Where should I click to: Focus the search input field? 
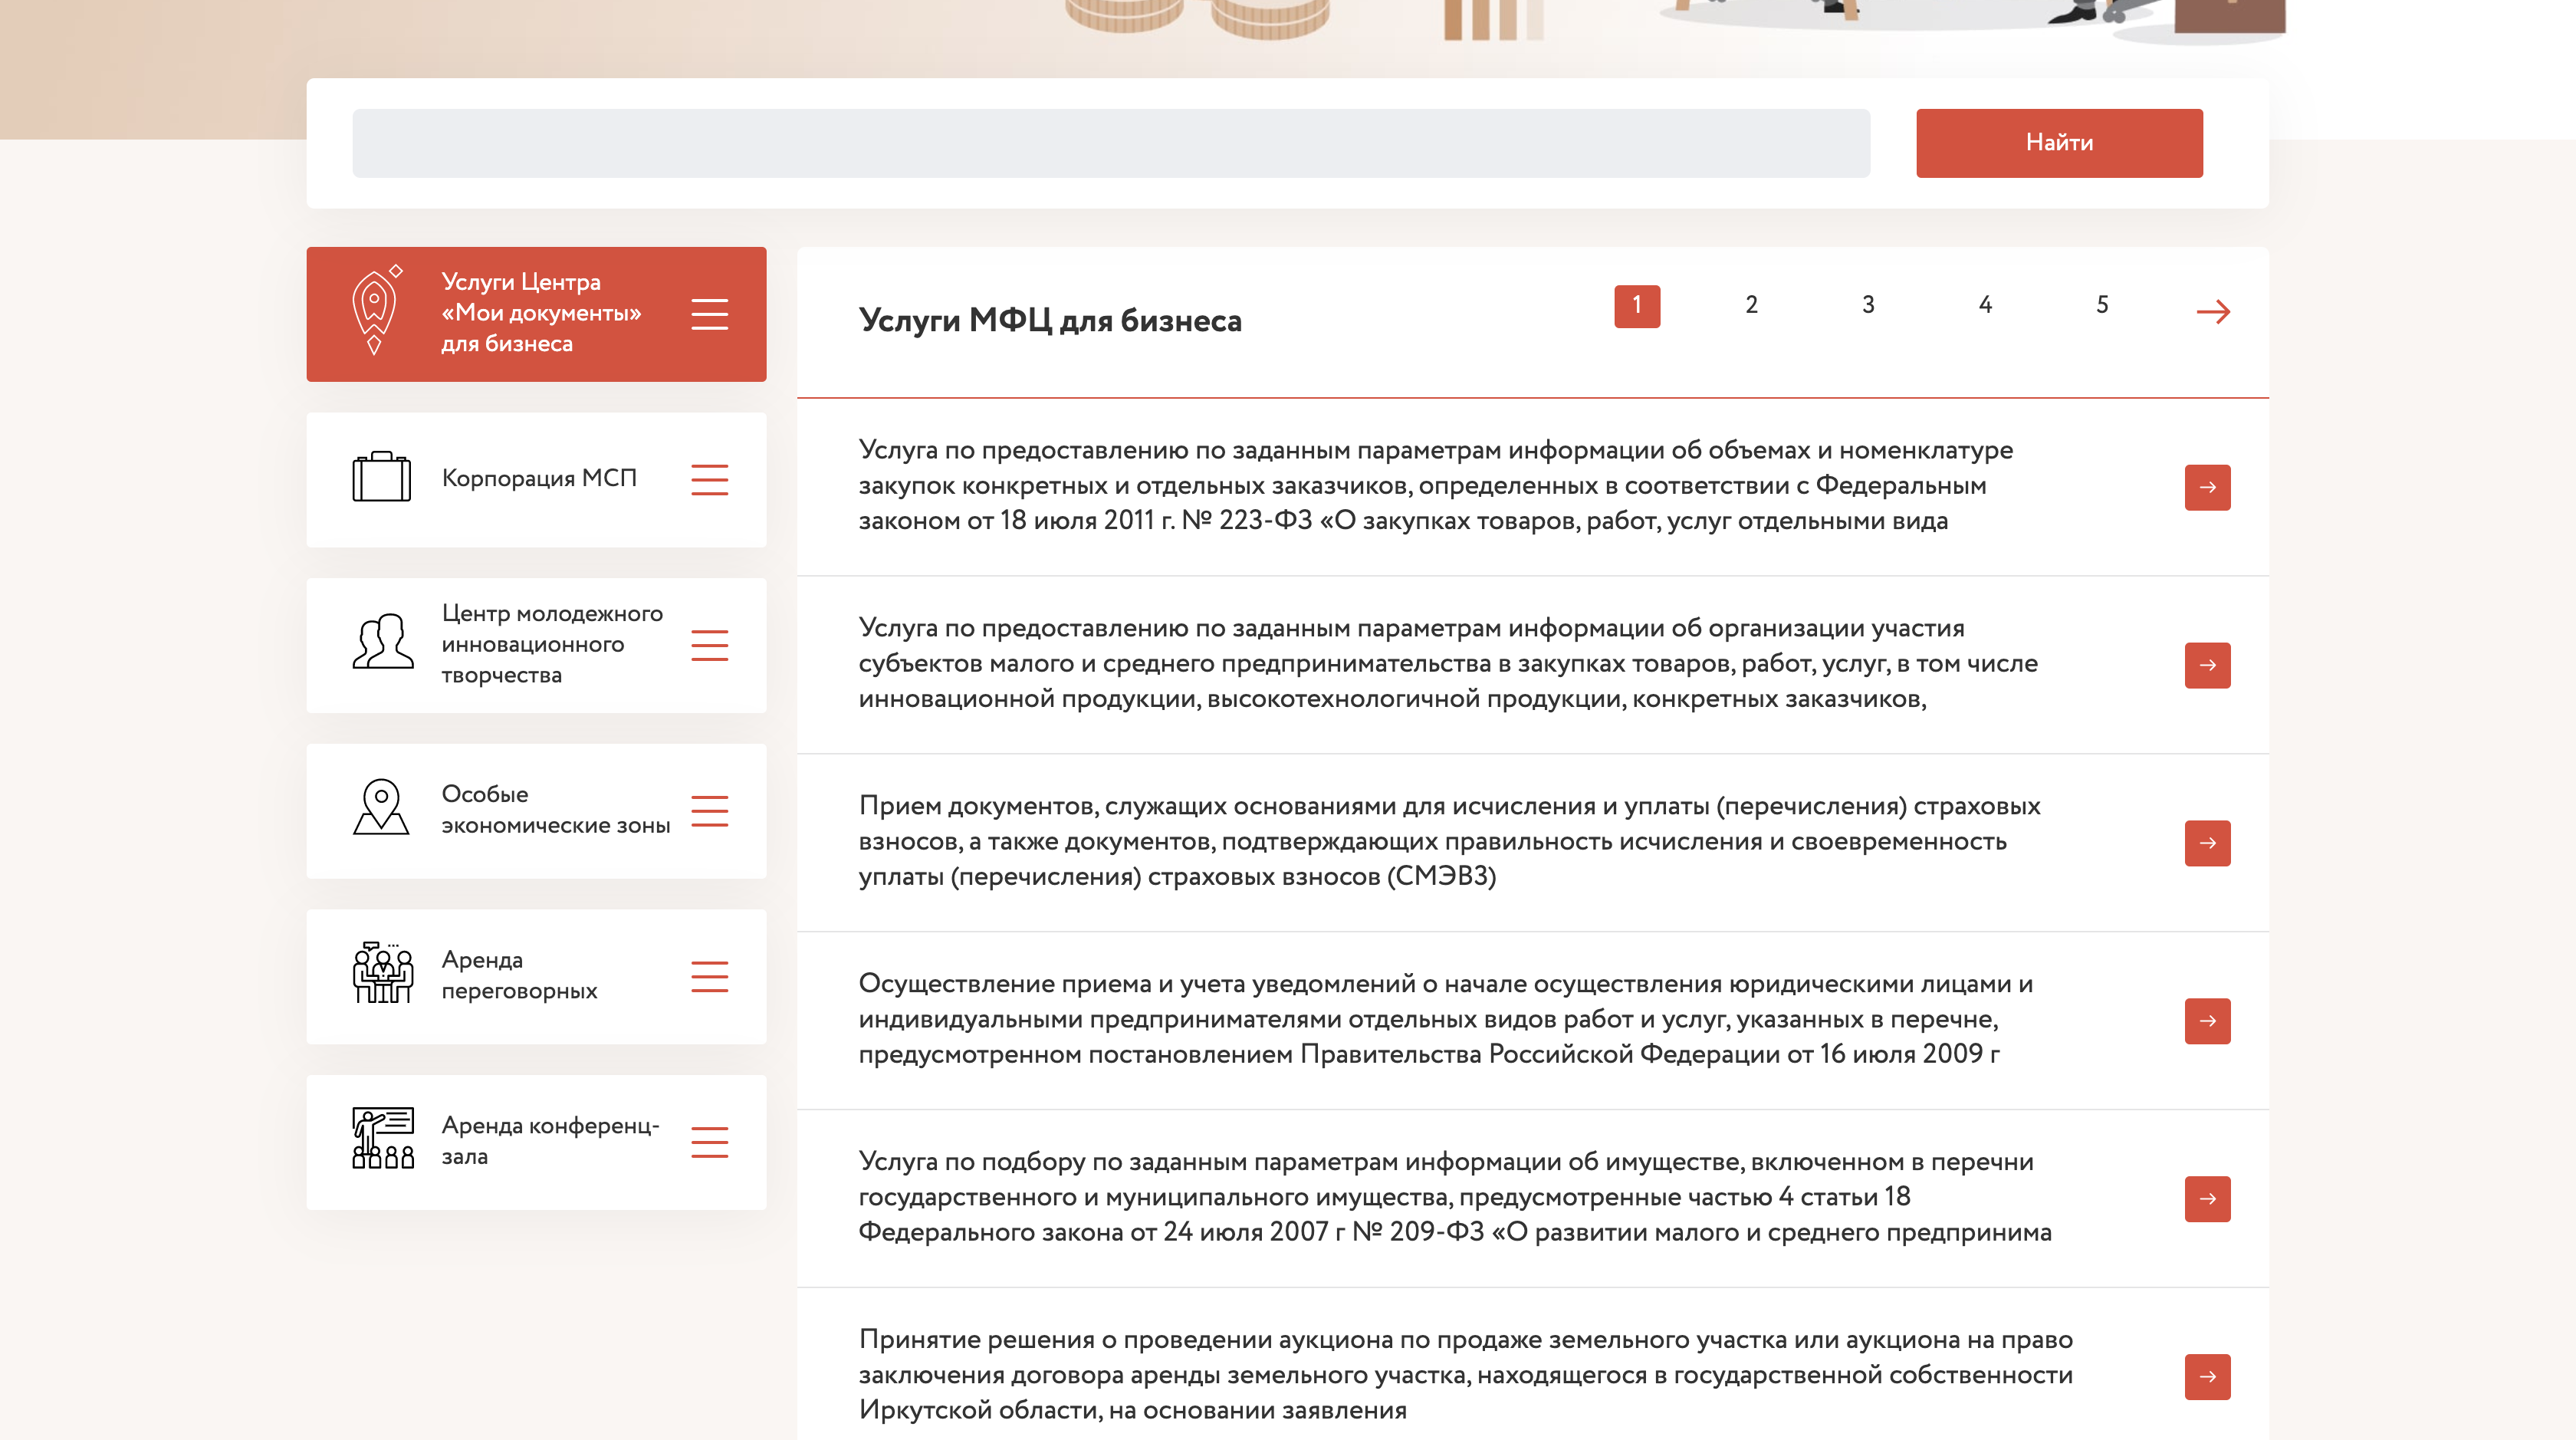[x=1111, y=143]
